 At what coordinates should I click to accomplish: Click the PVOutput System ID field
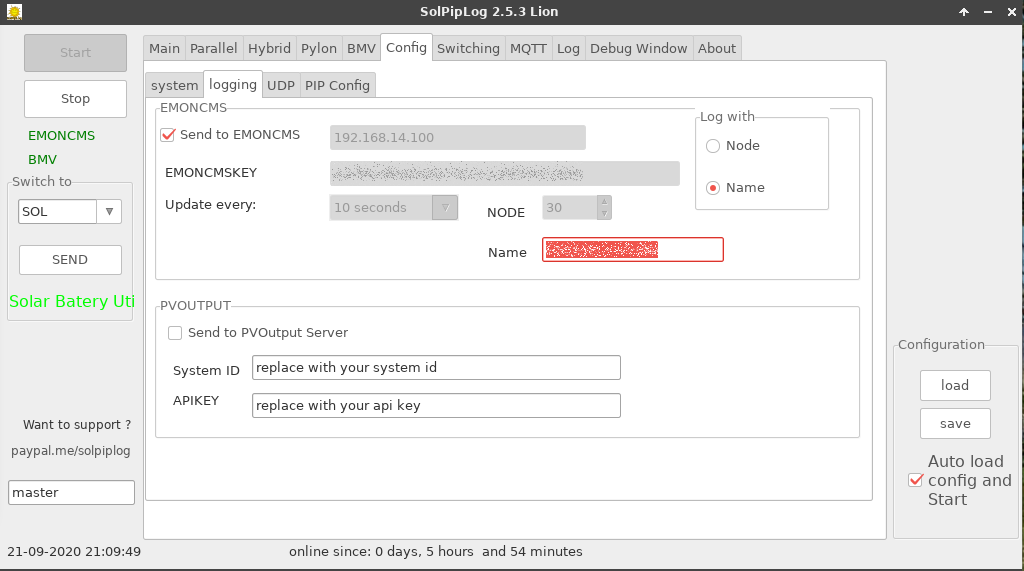coord(436,367)
